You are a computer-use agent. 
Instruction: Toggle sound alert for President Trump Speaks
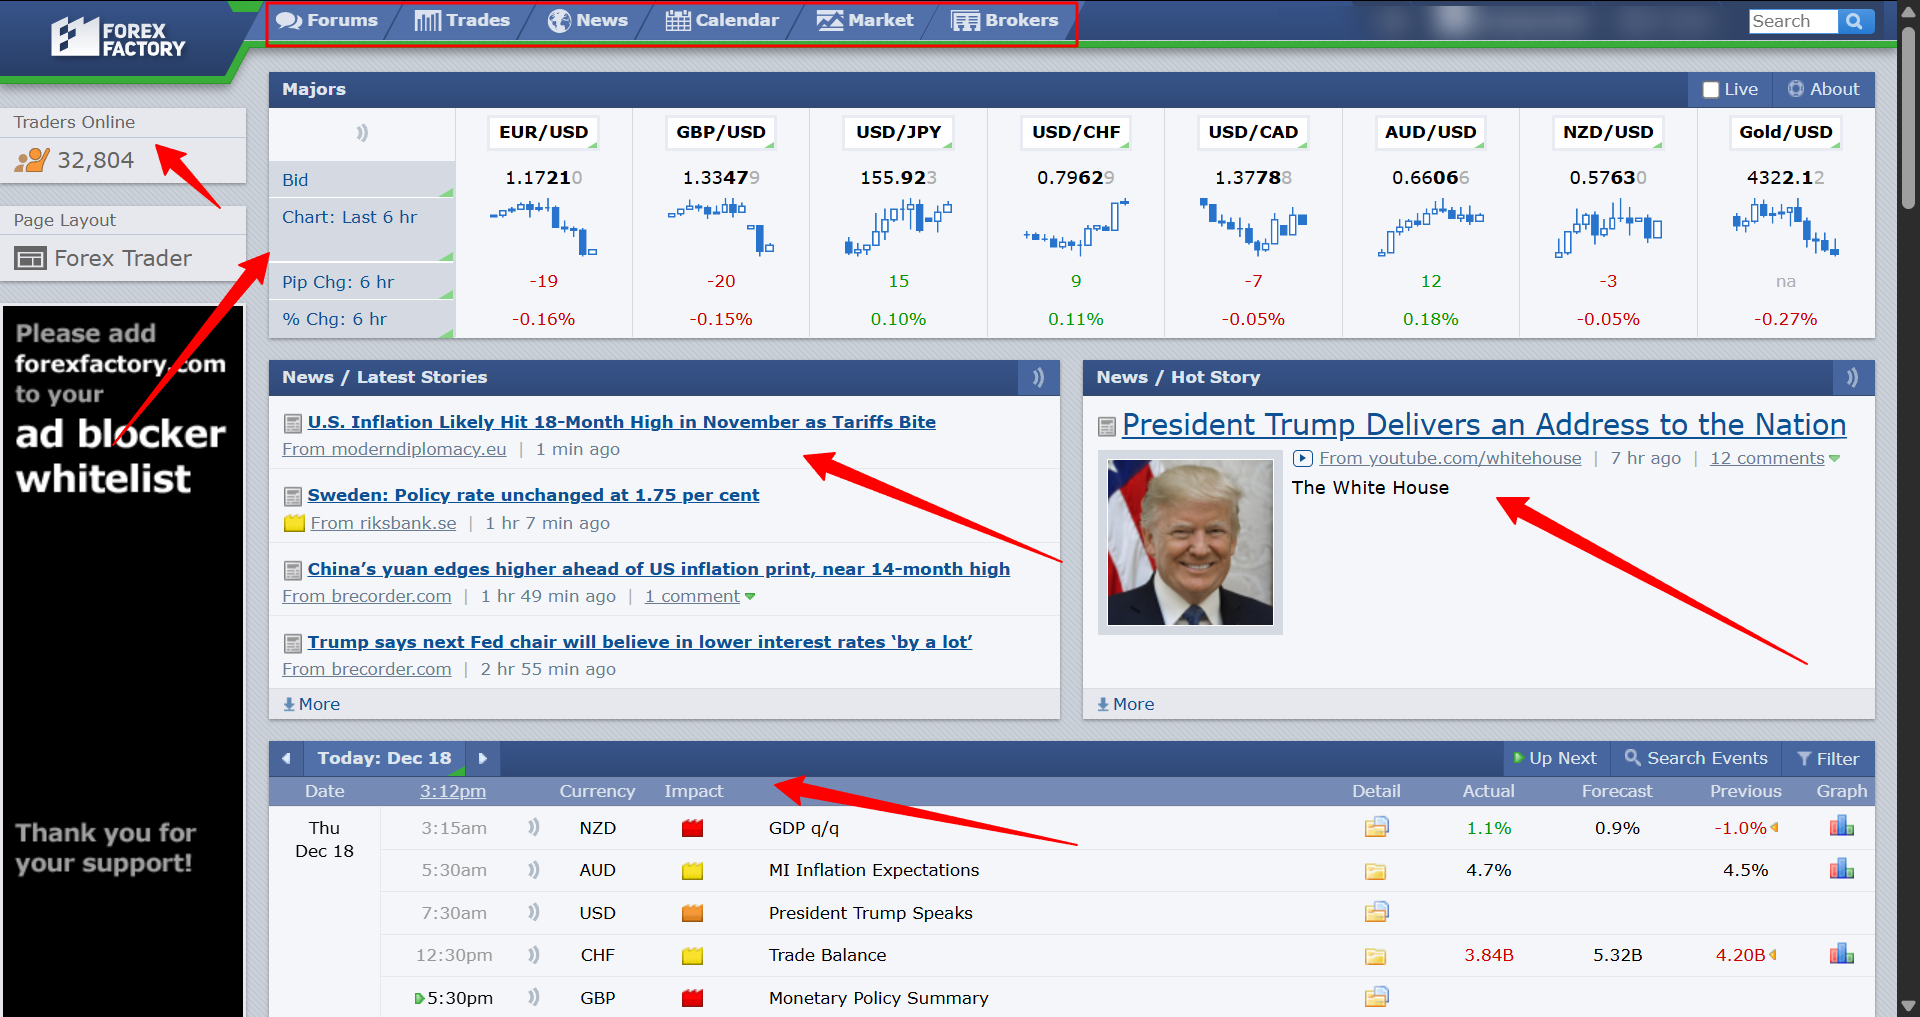coord(534,913)
